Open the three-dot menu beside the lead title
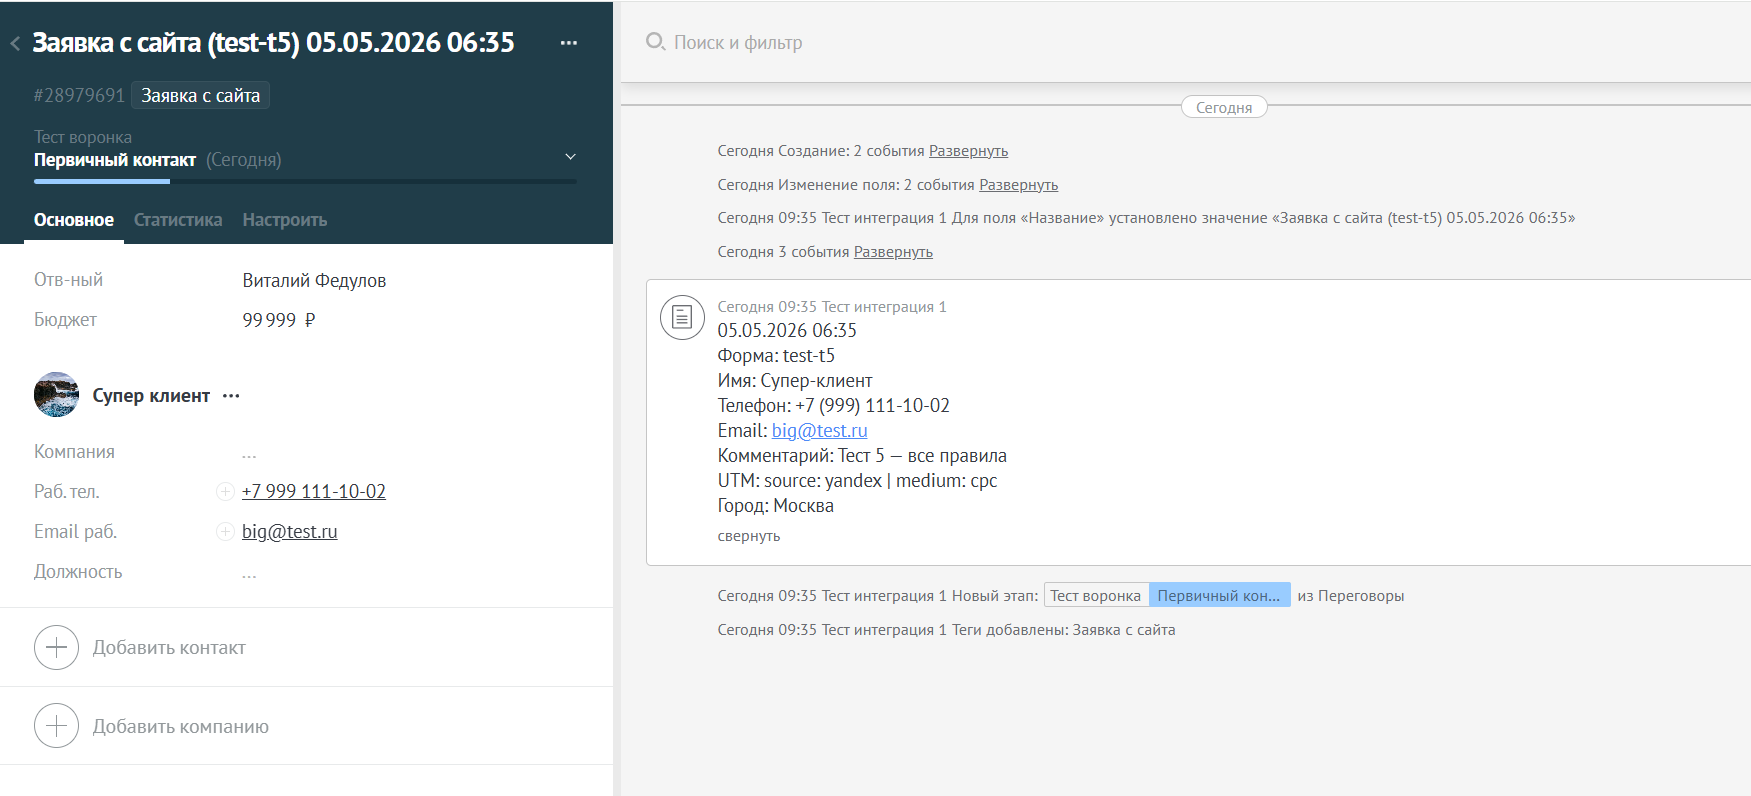This screenshot has height=796, width=1751. click(x=569, y=43)
